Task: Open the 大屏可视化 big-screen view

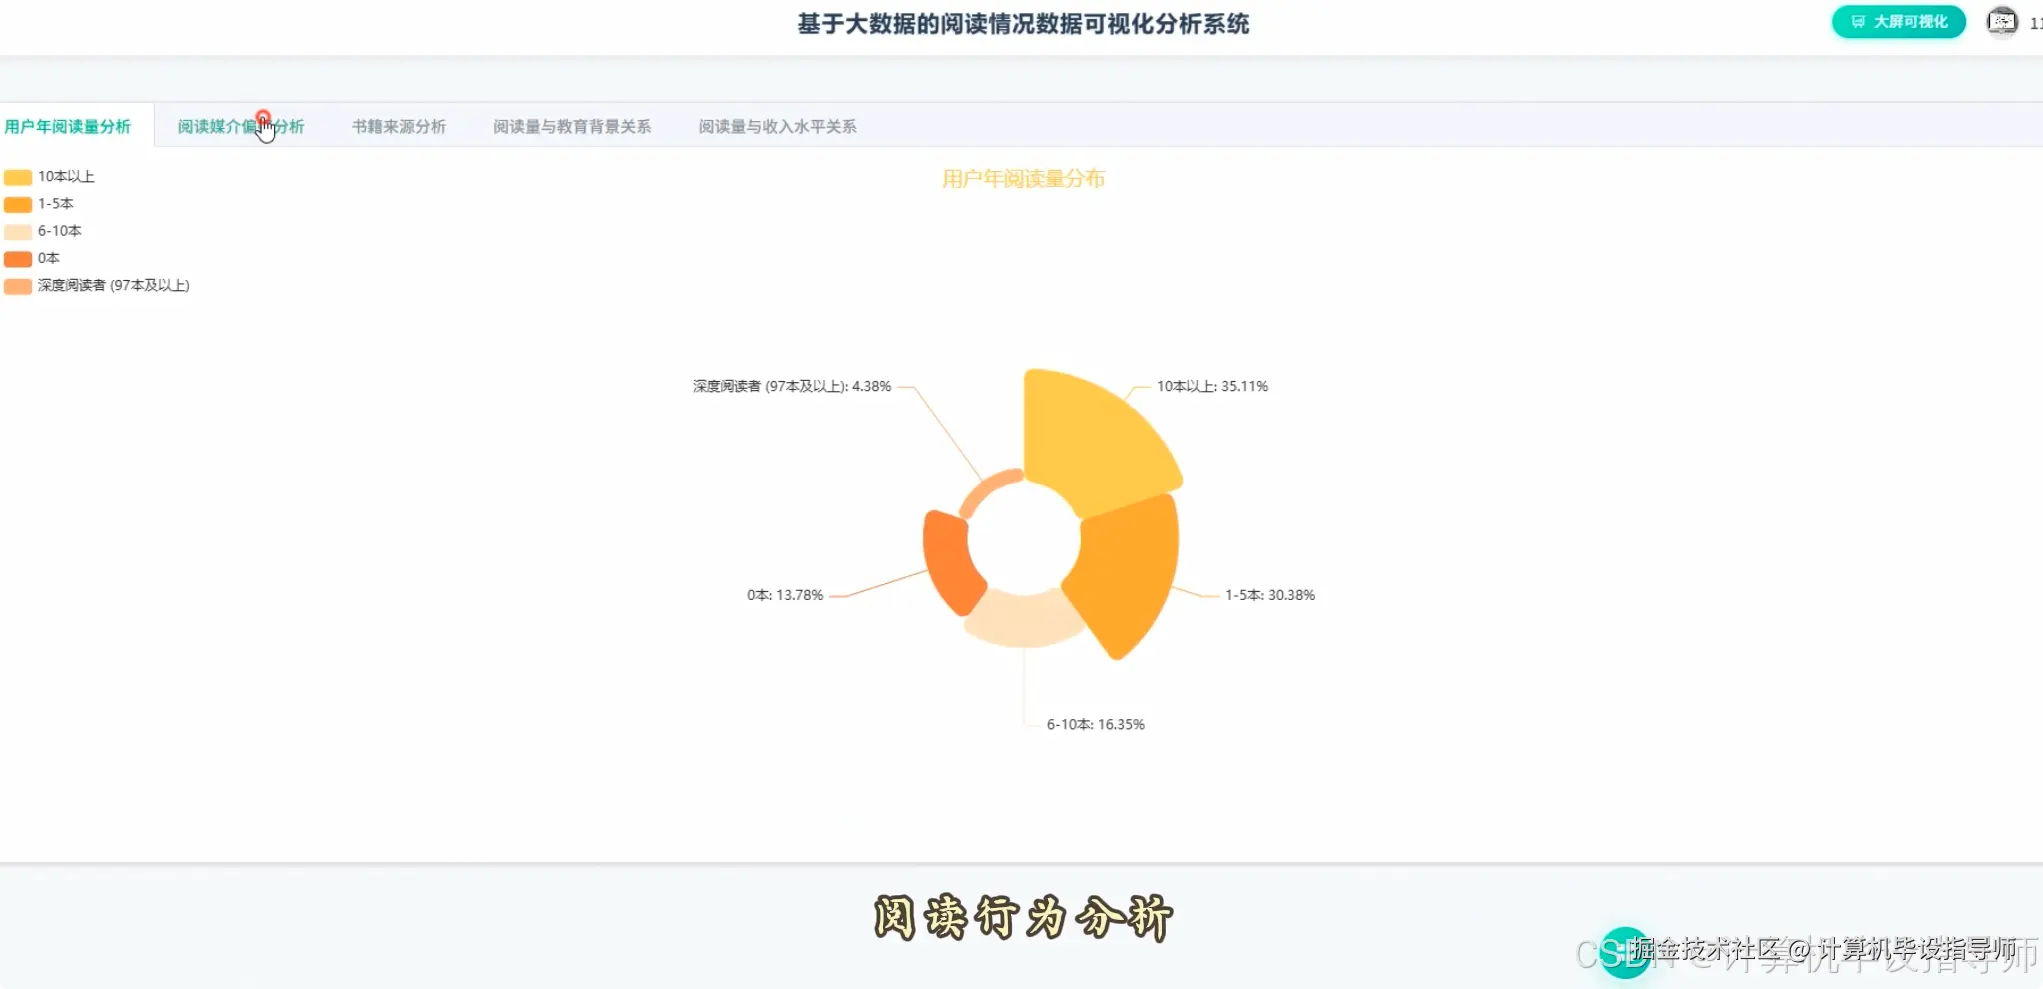Action: click(x=1897, y=21)
